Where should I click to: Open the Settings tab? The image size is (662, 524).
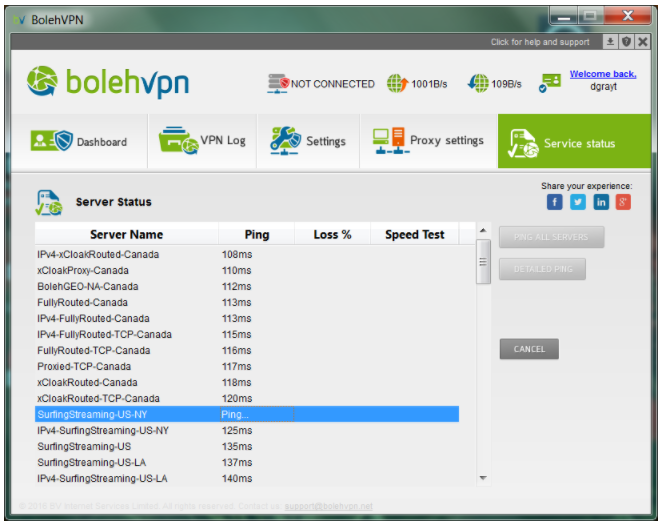[x=308, y=141]
